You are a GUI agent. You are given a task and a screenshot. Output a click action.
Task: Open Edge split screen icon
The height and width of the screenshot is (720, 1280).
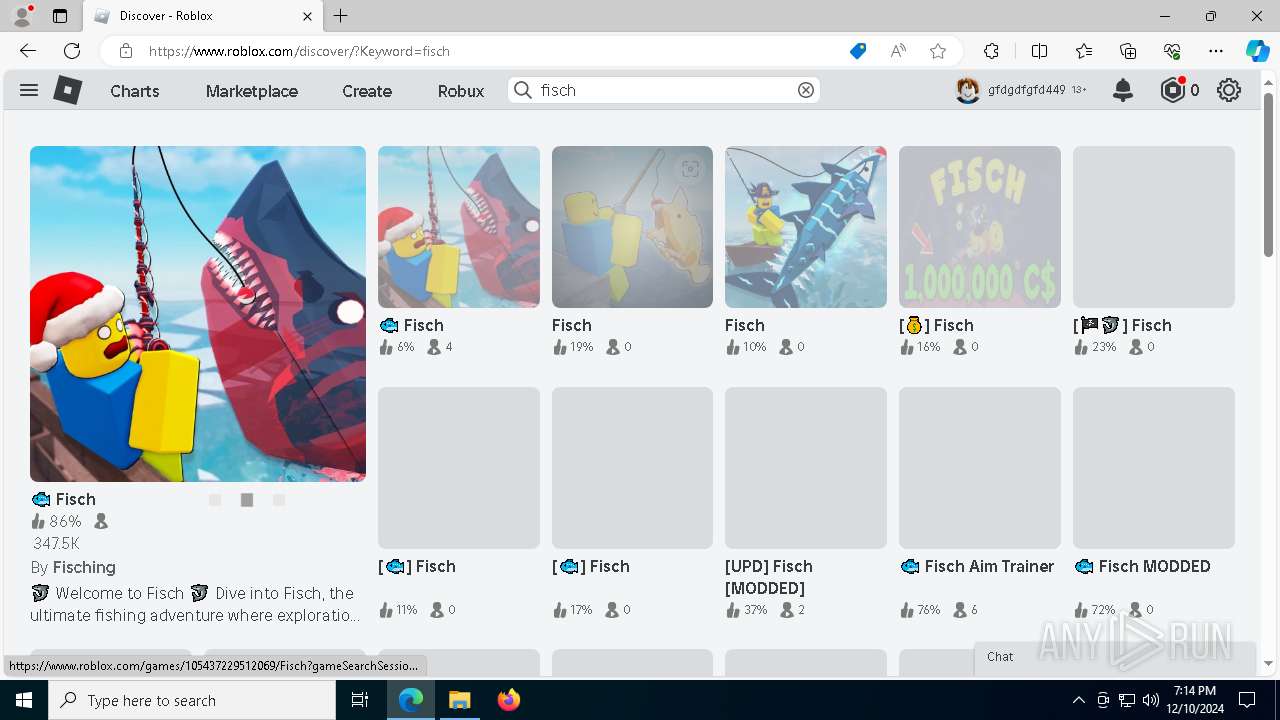[1039, 51]
